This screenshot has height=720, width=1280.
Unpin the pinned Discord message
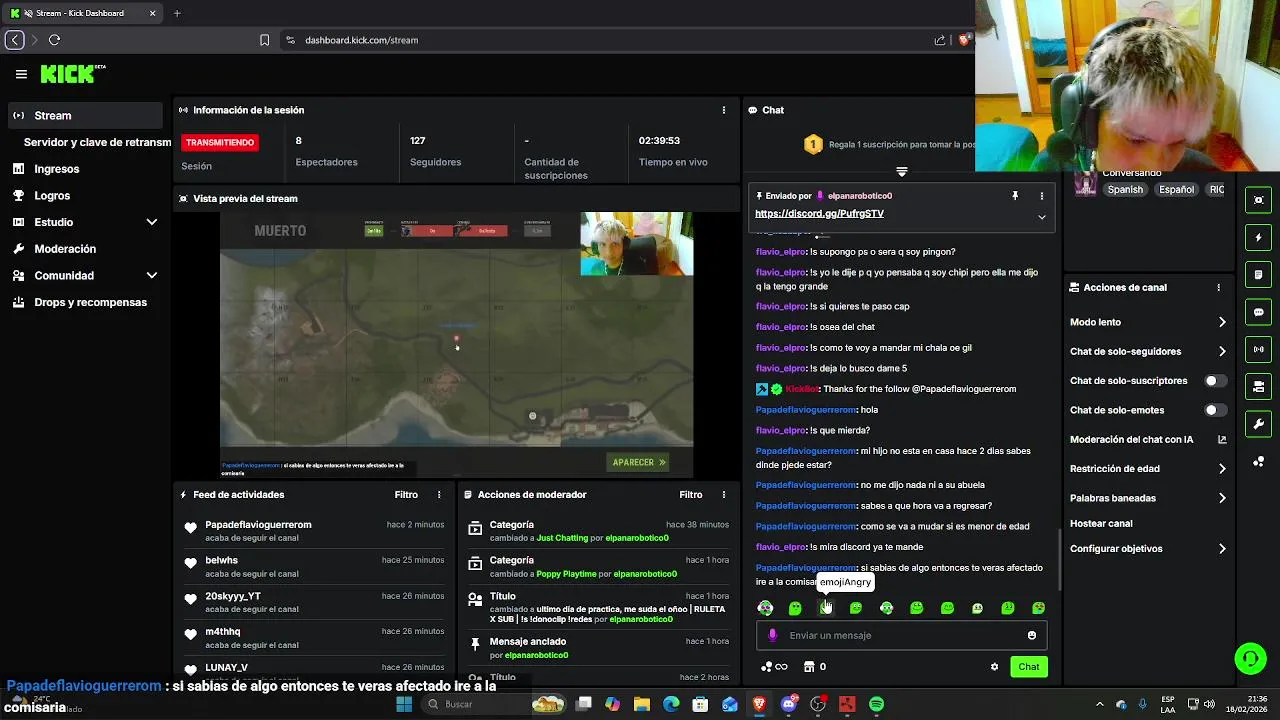[x=1015, y=196]
